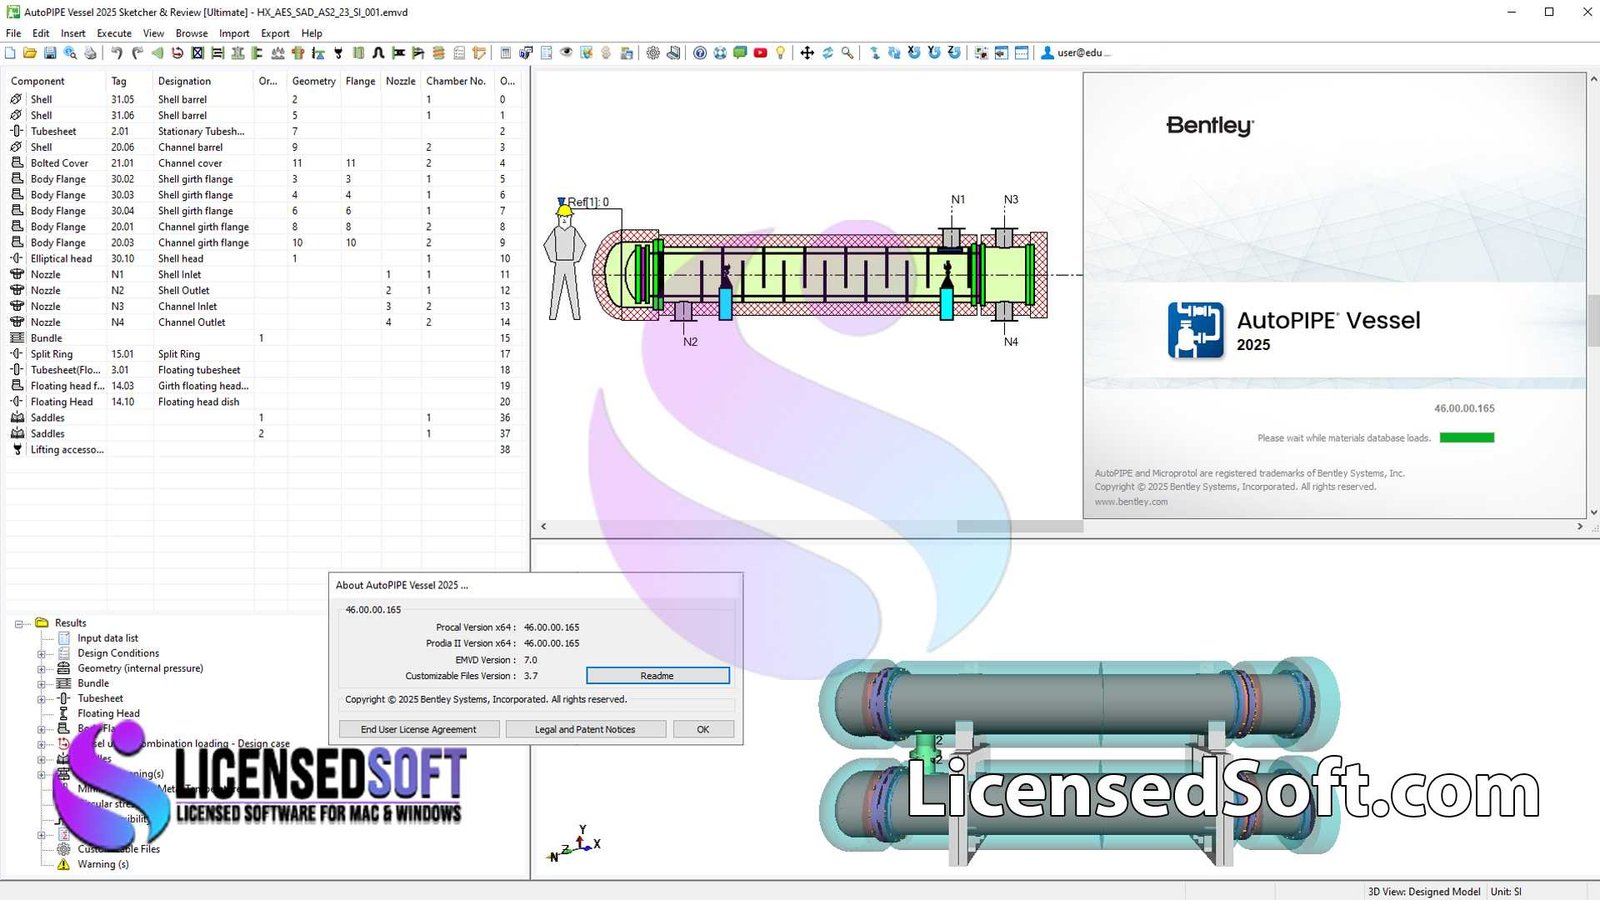Click the 3D View: Designed Model status entry
Viewport: 1600px width, 900px height.
1424,892
